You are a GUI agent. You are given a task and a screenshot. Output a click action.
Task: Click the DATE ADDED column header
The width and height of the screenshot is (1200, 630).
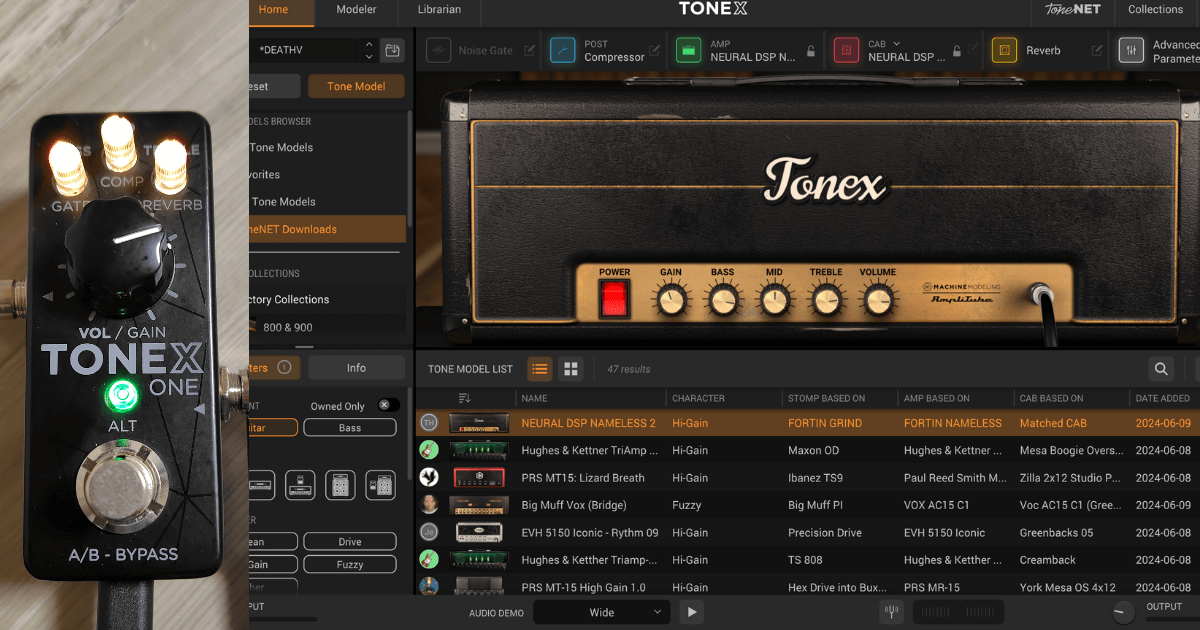(1163, 398)
